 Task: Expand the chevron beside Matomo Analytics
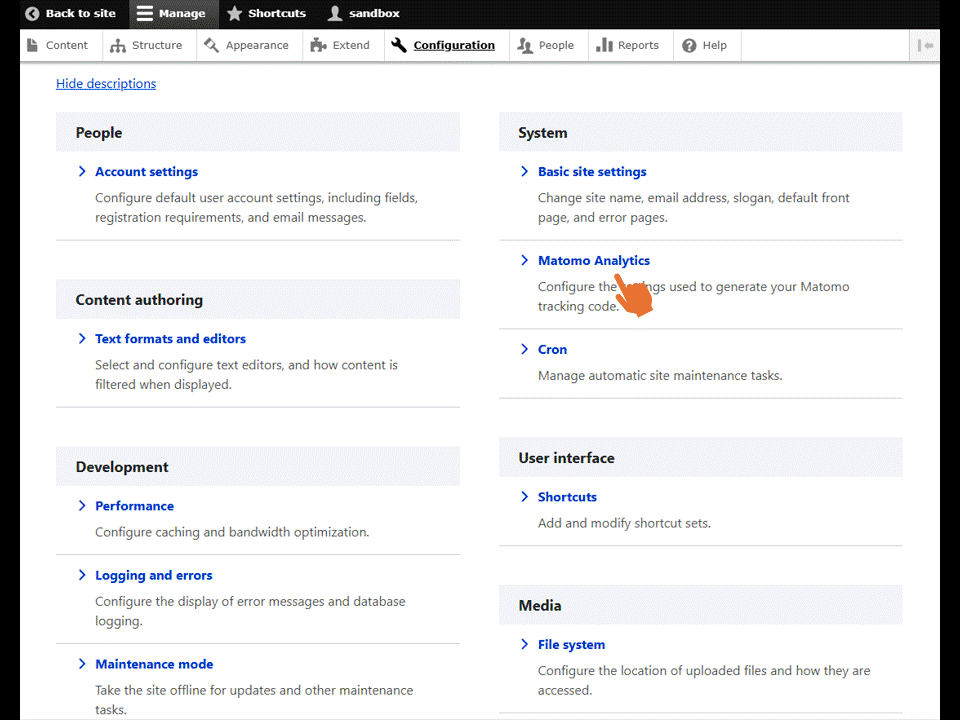[524, 260]
